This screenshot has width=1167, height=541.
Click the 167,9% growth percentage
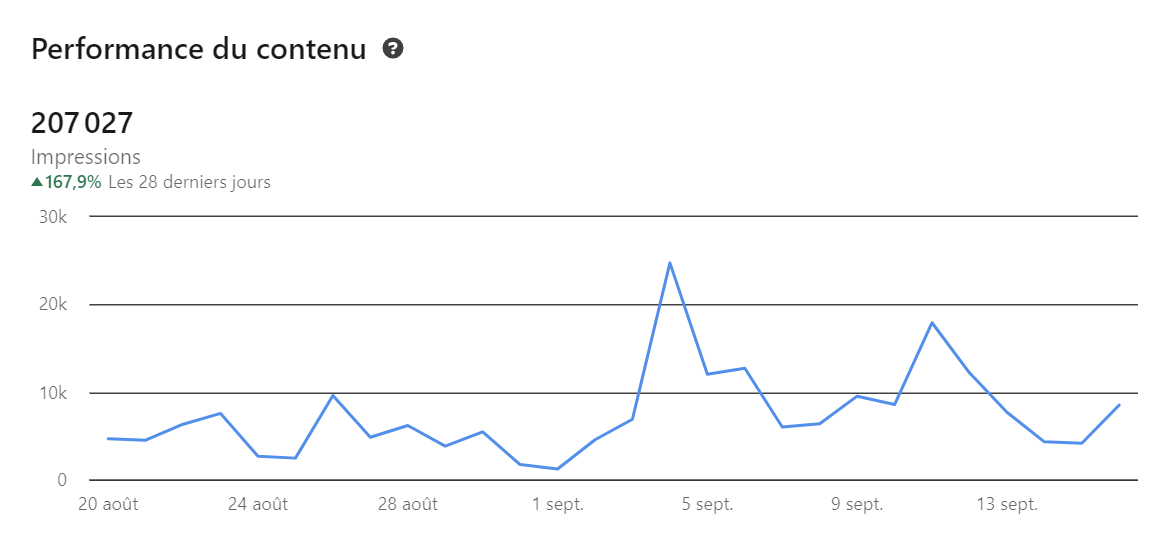(x=73, y=182)
